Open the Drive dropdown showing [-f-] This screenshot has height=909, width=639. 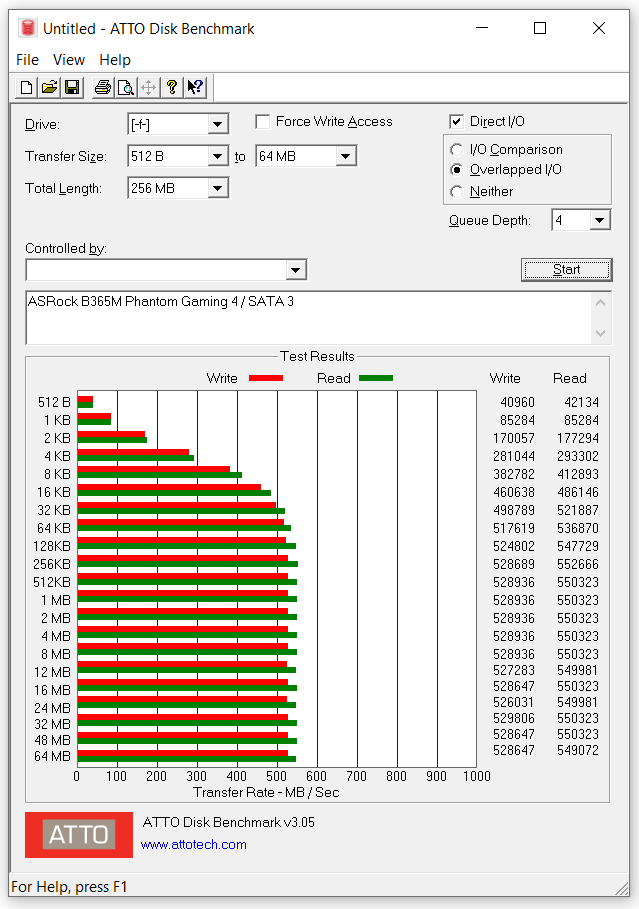click(x=217, y=124)
